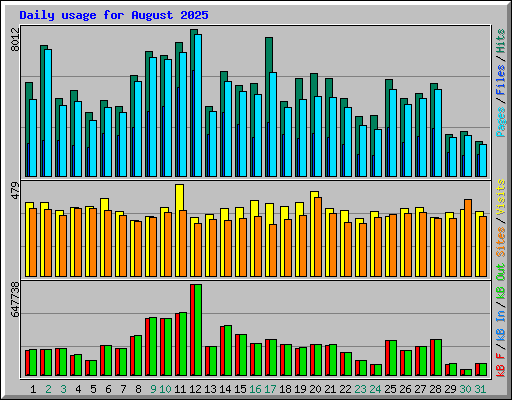
Task: Select day label 6 on the x-axis
Action: [x=108, y=389]
